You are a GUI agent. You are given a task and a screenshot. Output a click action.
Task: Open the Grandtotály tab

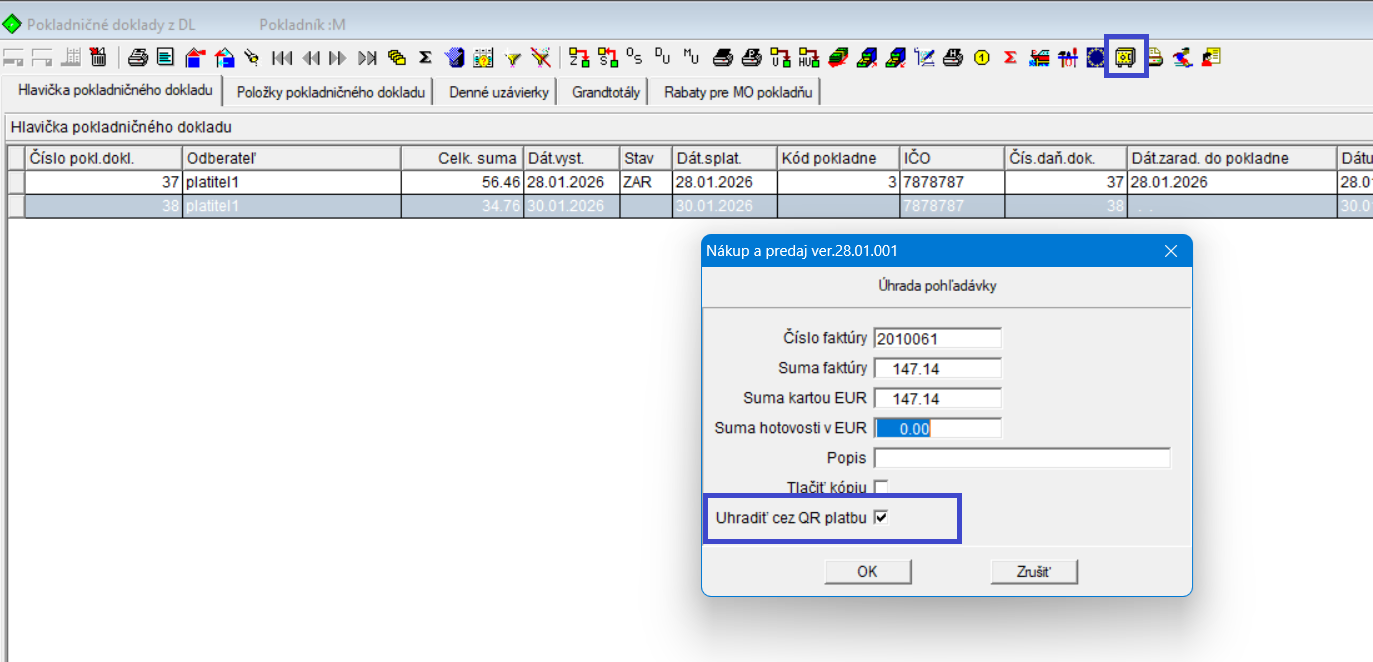point(606,93)
